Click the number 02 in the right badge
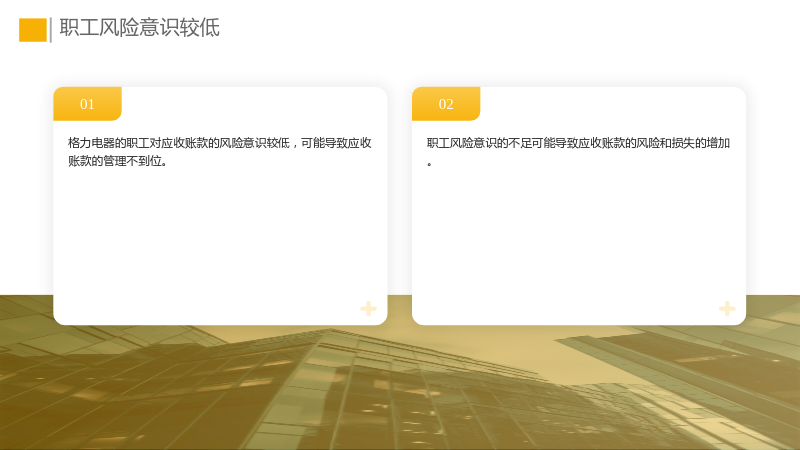The image size is (800, 450). coord(446,104)
